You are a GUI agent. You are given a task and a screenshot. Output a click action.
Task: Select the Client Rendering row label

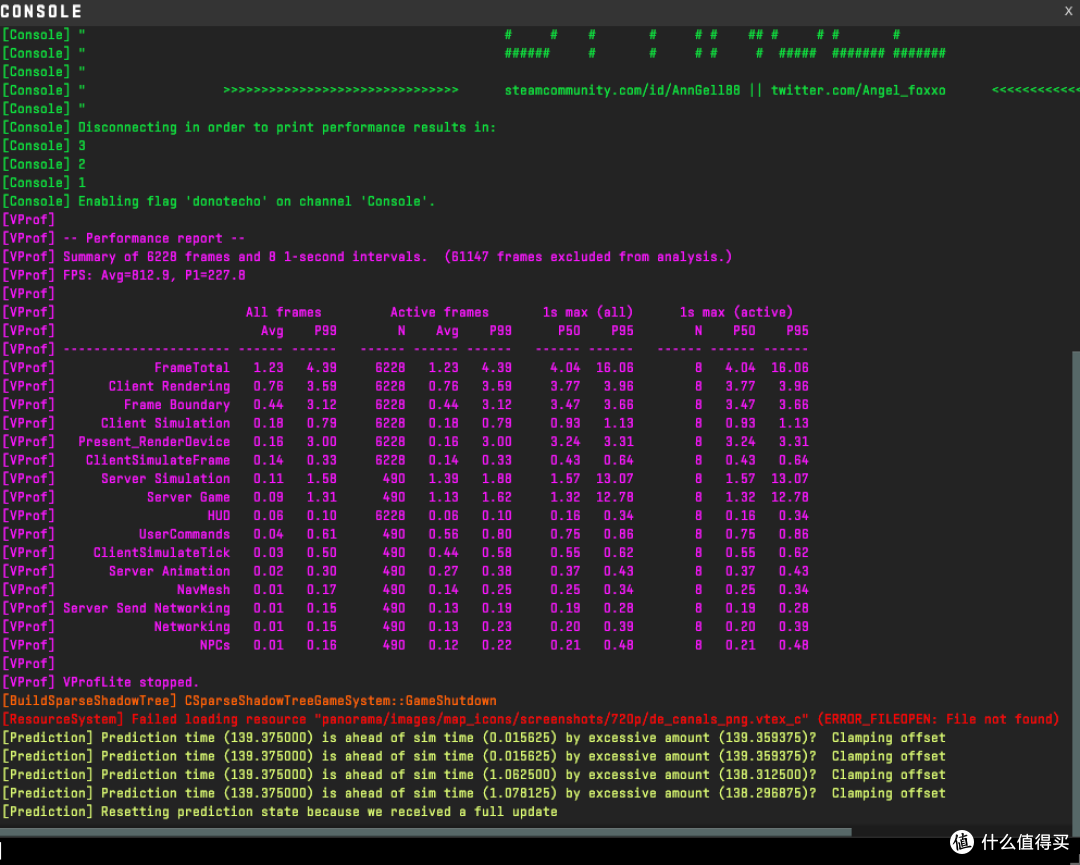tap(169, 386)
